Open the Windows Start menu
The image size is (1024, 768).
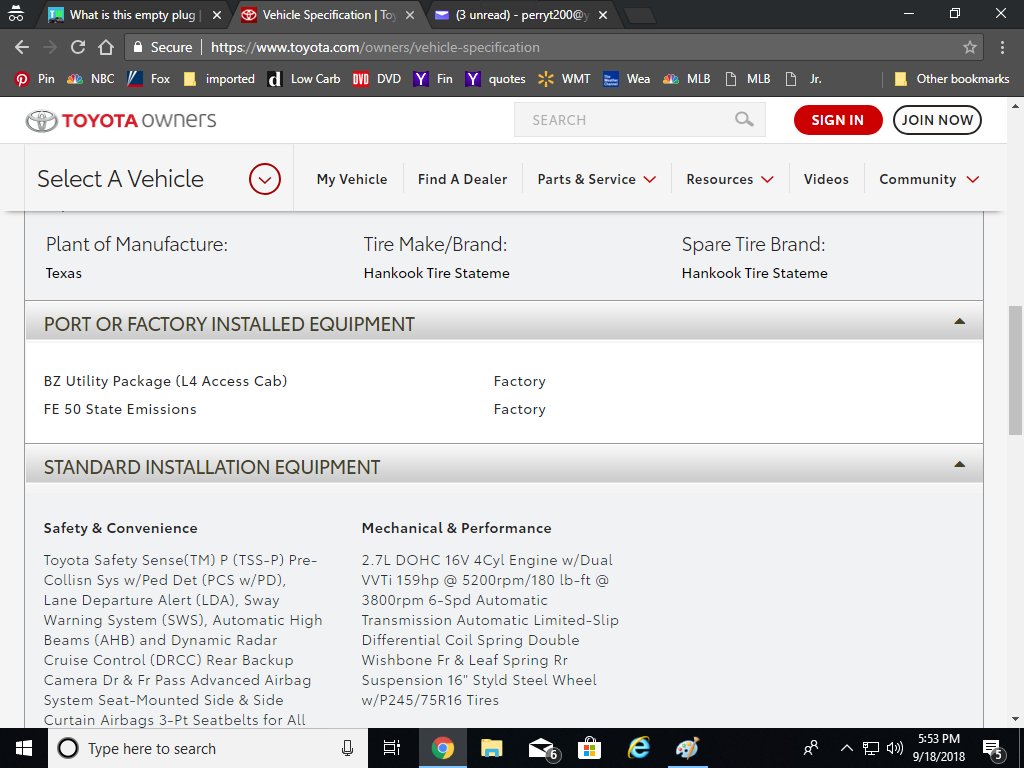24,748
